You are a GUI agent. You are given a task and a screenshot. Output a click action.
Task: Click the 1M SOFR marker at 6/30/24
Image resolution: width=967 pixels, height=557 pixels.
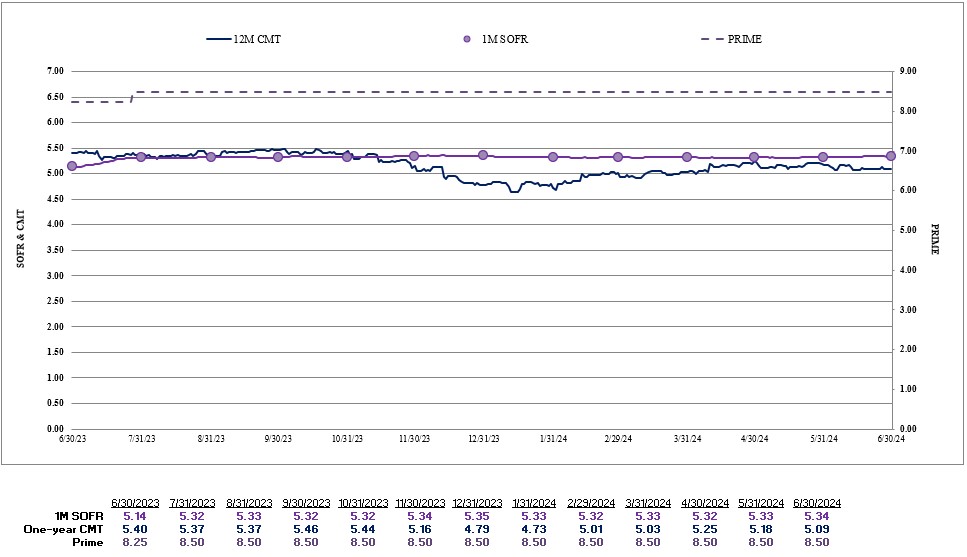tap(891, 156)
